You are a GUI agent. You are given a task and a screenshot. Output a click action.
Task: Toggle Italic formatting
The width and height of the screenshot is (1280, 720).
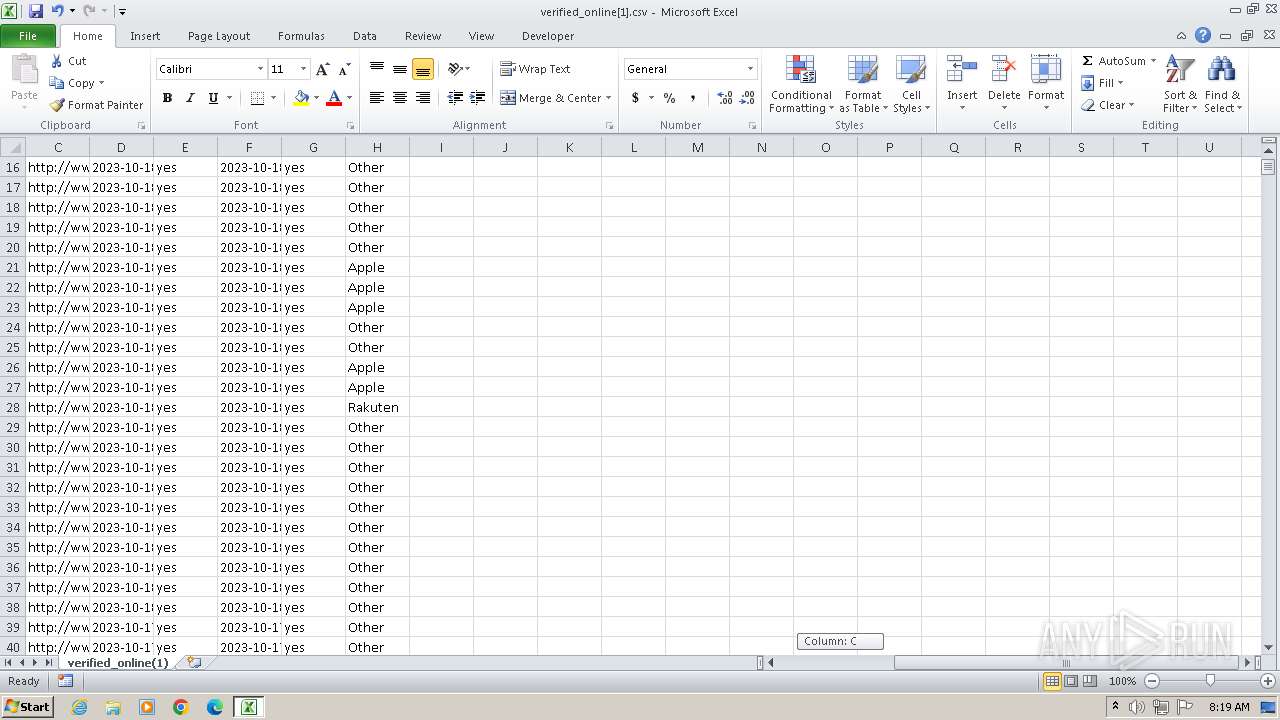click(190, 98)
